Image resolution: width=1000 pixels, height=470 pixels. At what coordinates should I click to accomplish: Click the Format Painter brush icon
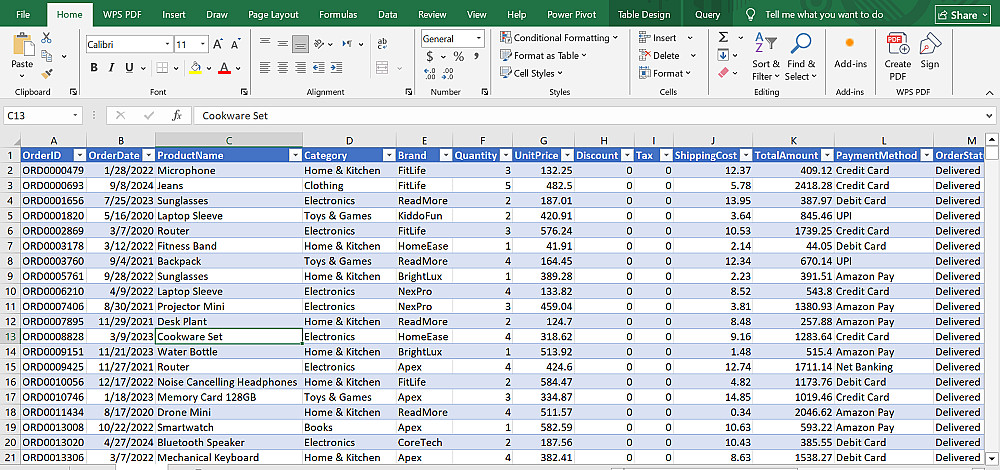click(x=47, y=73)
